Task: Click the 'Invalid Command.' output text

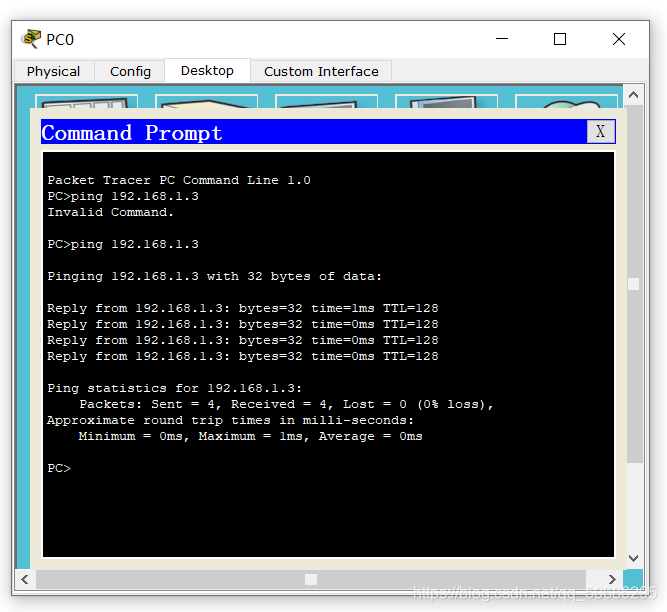Action: tap(110, 212)
